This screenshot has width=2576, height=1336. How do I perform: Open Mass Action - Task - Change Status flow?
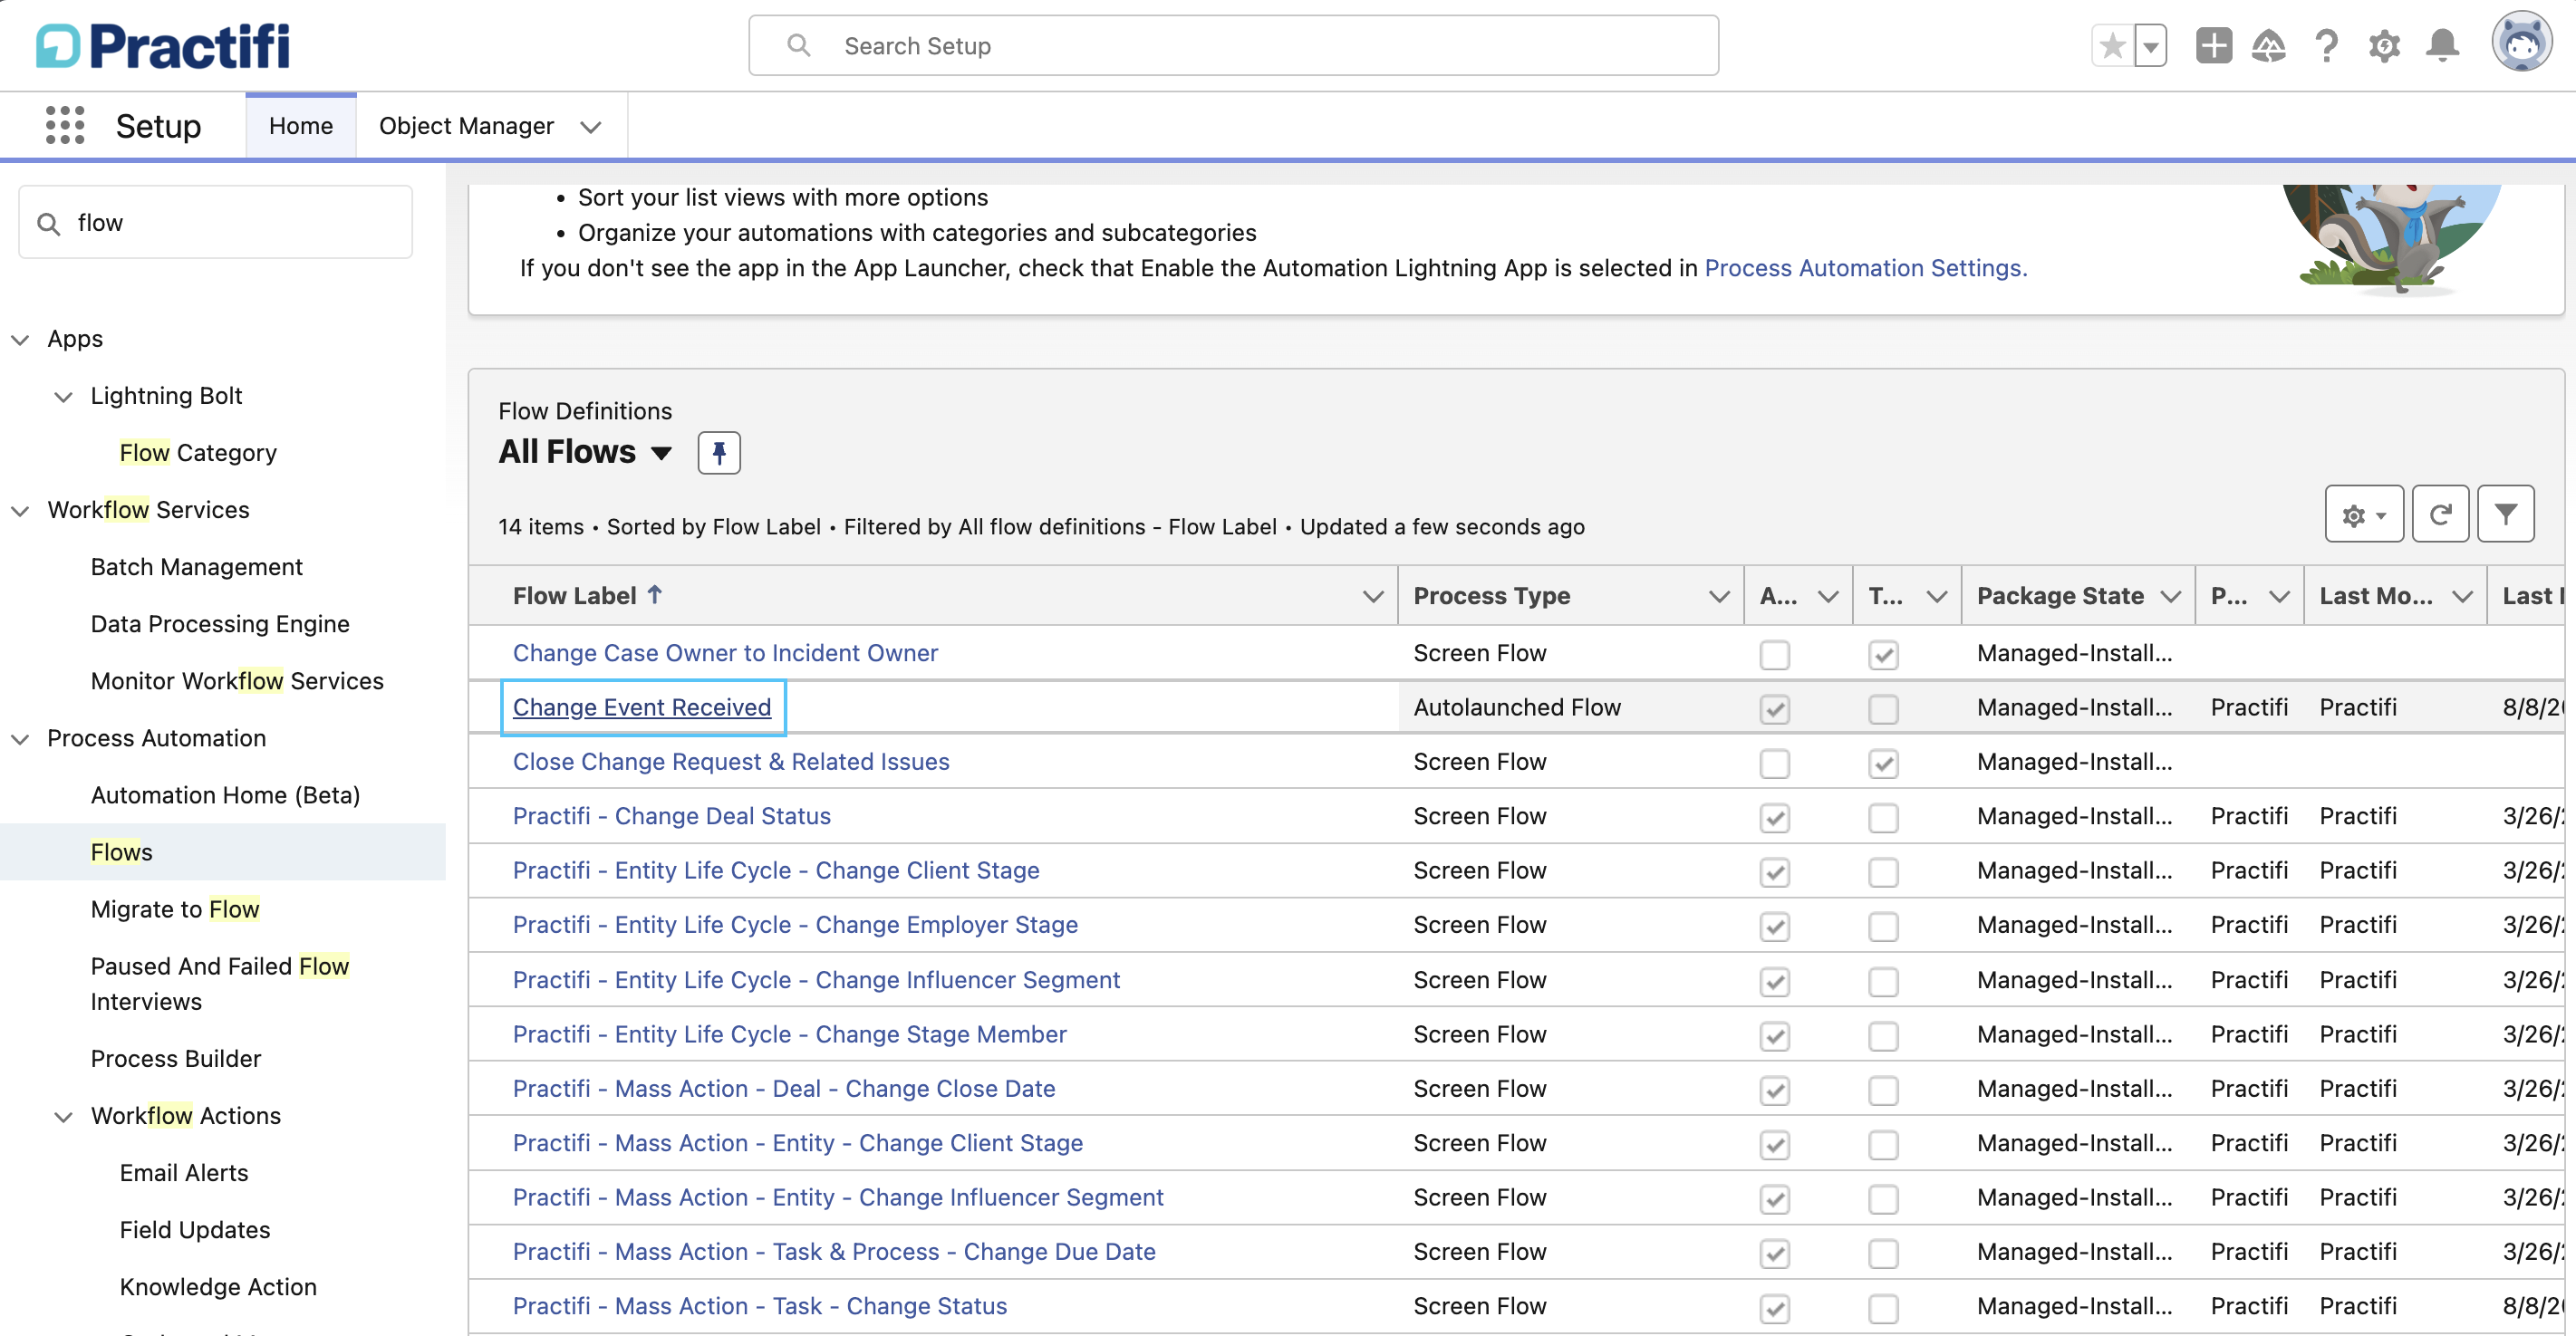(760, 1306)
